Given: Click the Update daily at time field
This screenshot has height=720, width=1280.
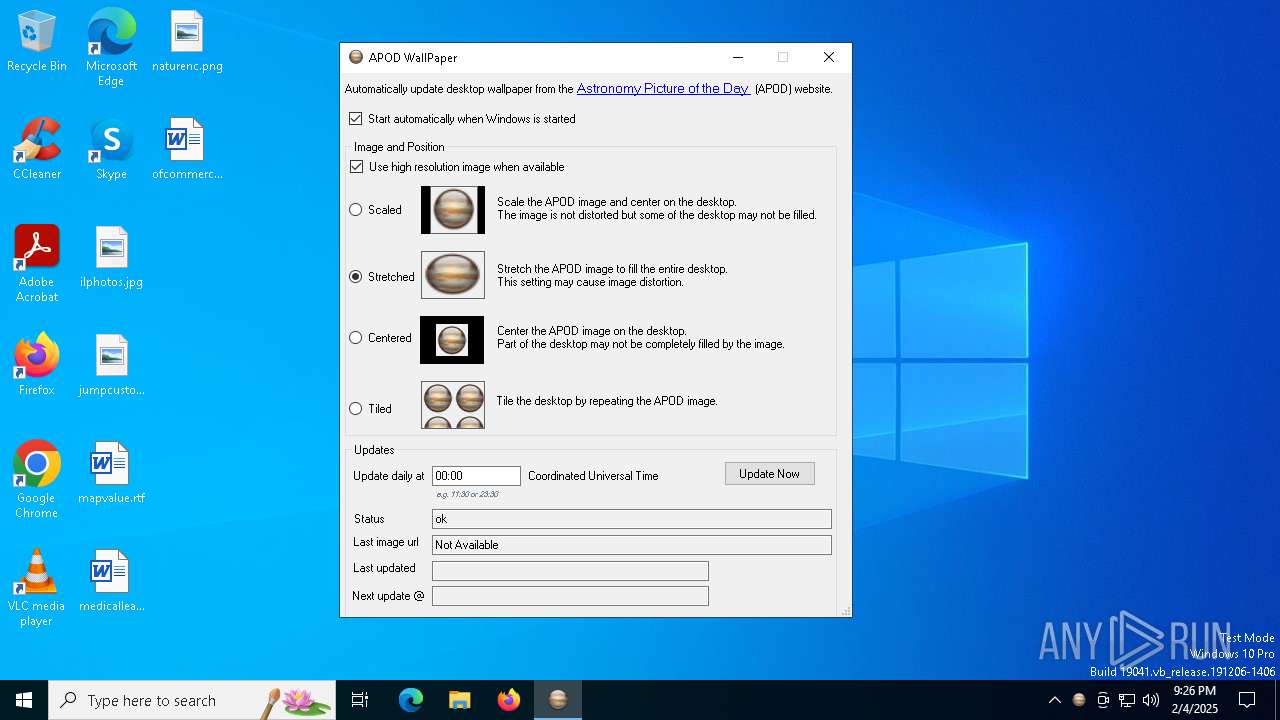Looking at the screenshot, I should click(476, 476).
